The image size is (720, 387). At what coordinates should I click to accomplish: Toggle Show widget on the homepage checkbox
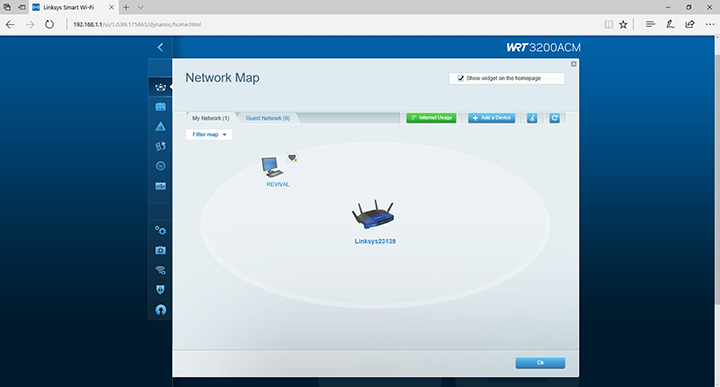(x=461, y=79)
